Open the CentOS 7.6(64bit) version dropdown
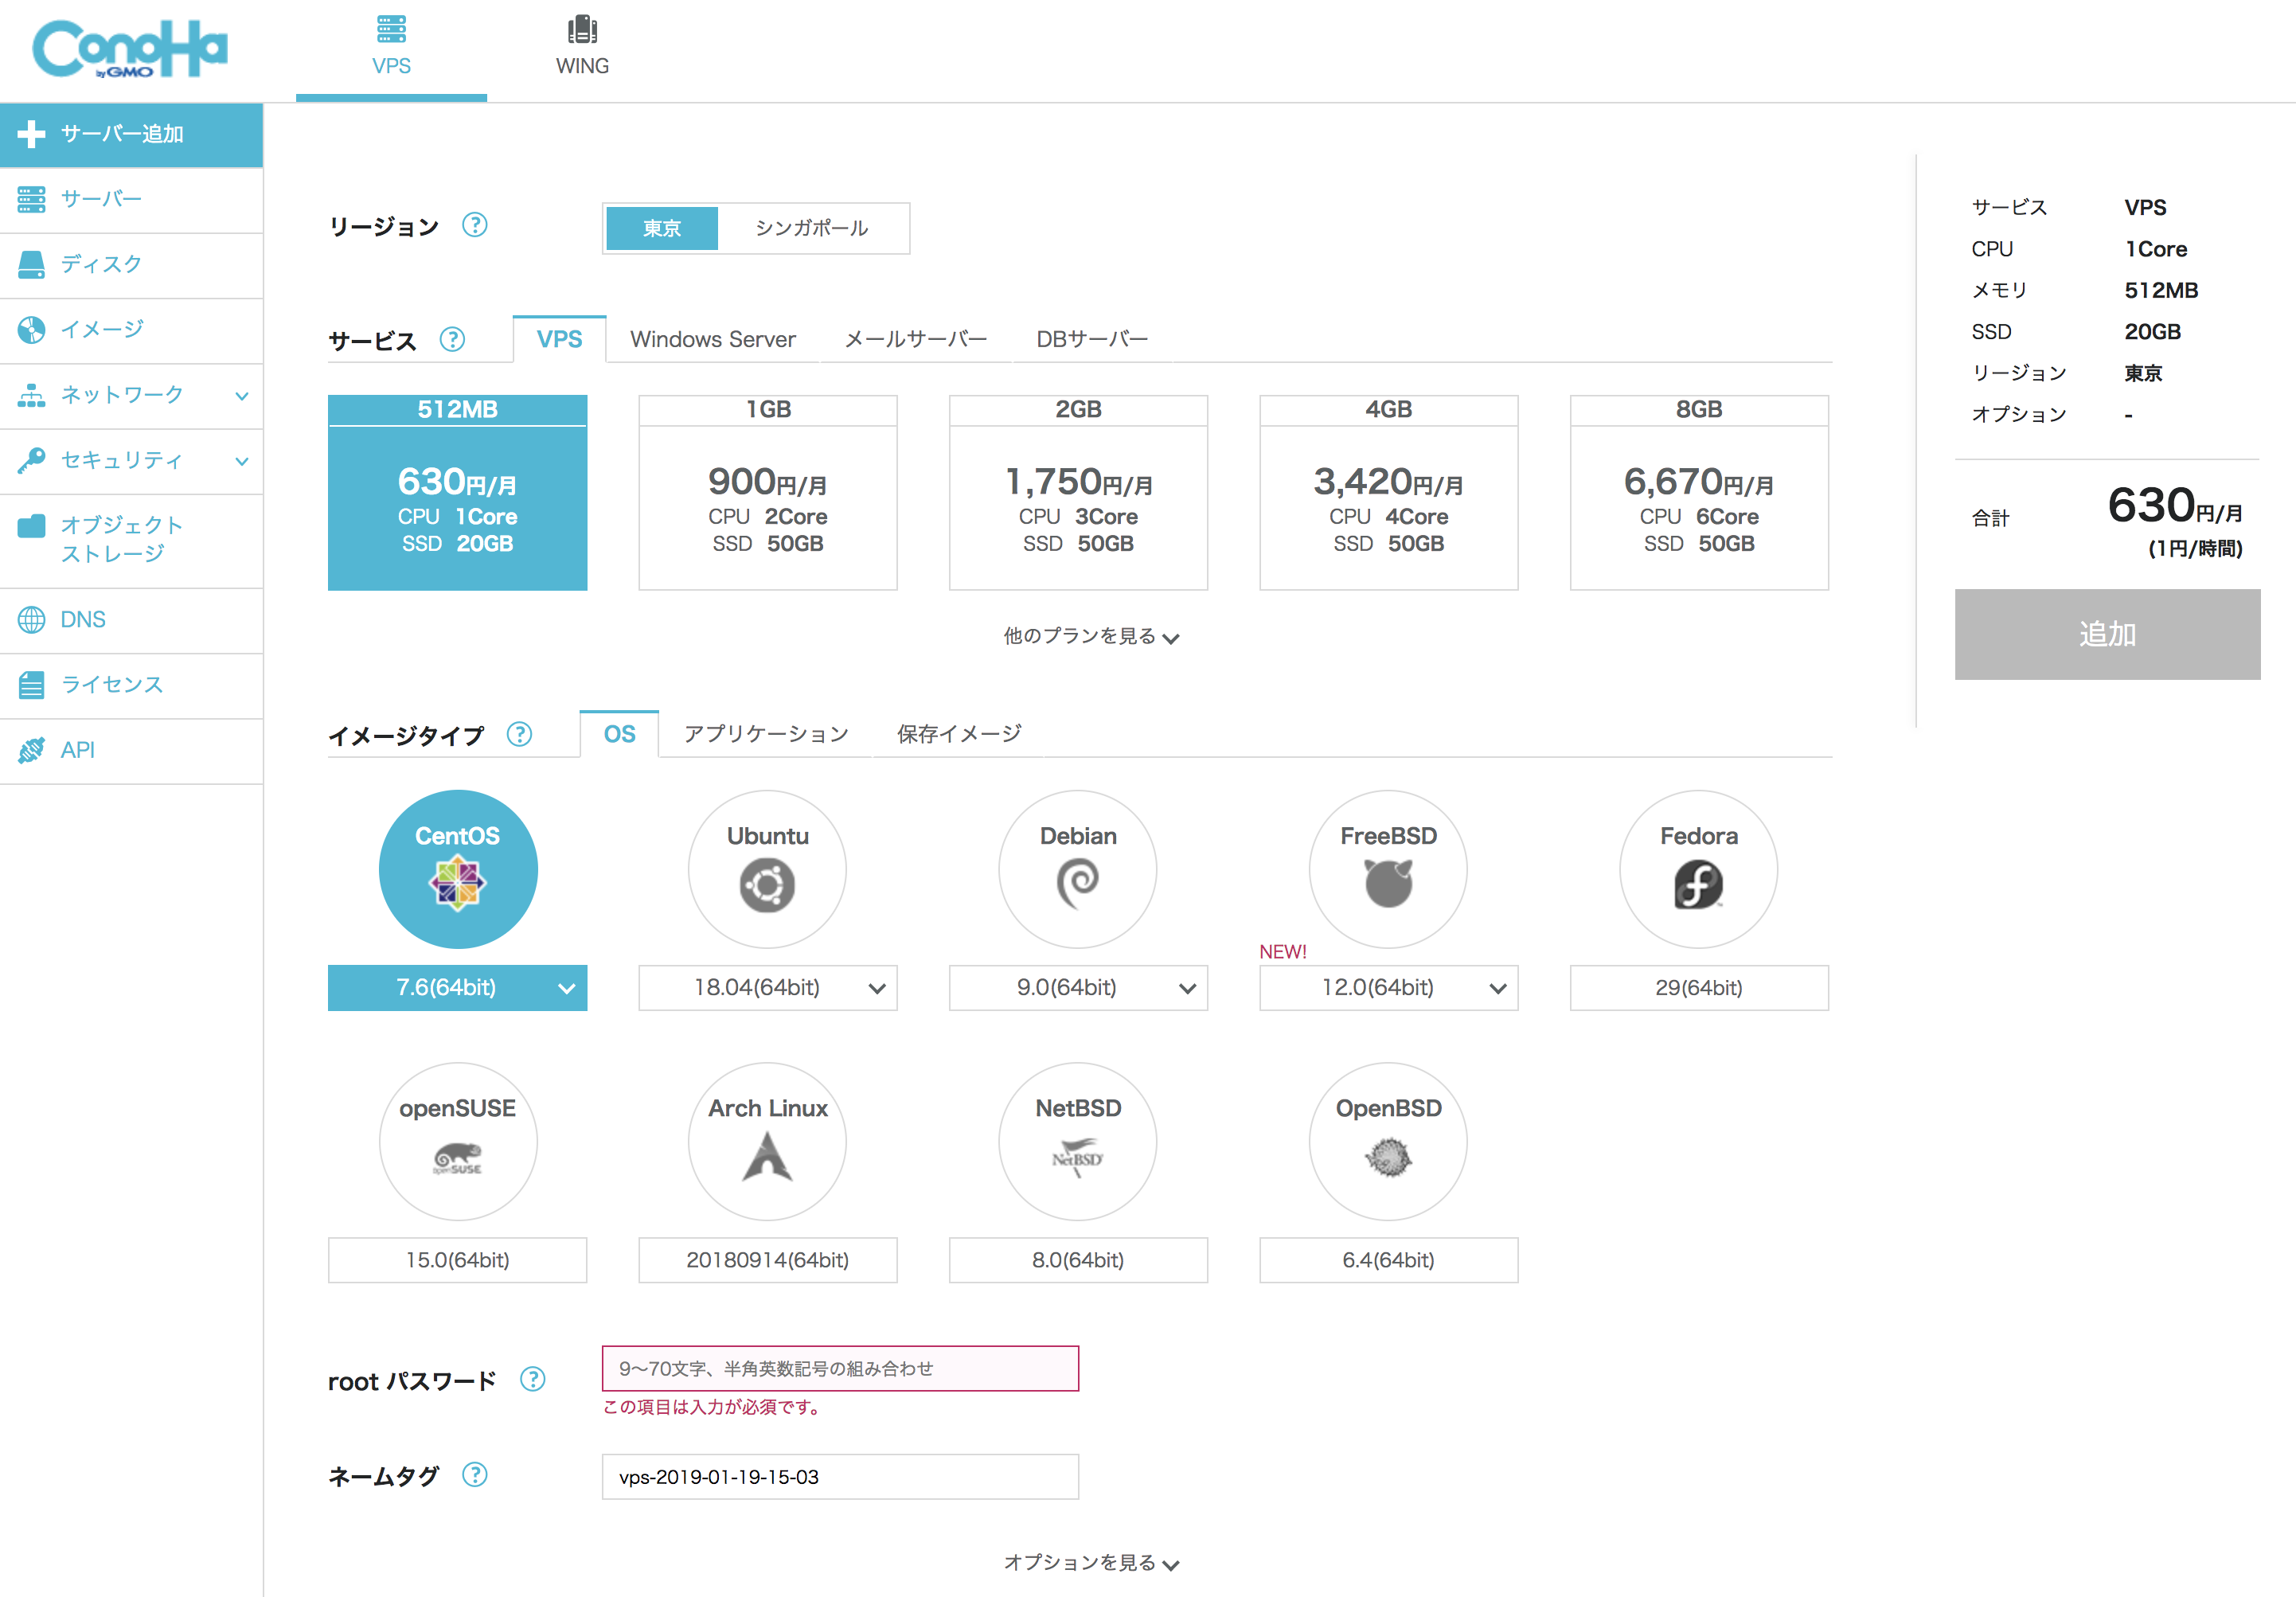This screenshot has height=1597, width=2296. [x=457, y=988]
